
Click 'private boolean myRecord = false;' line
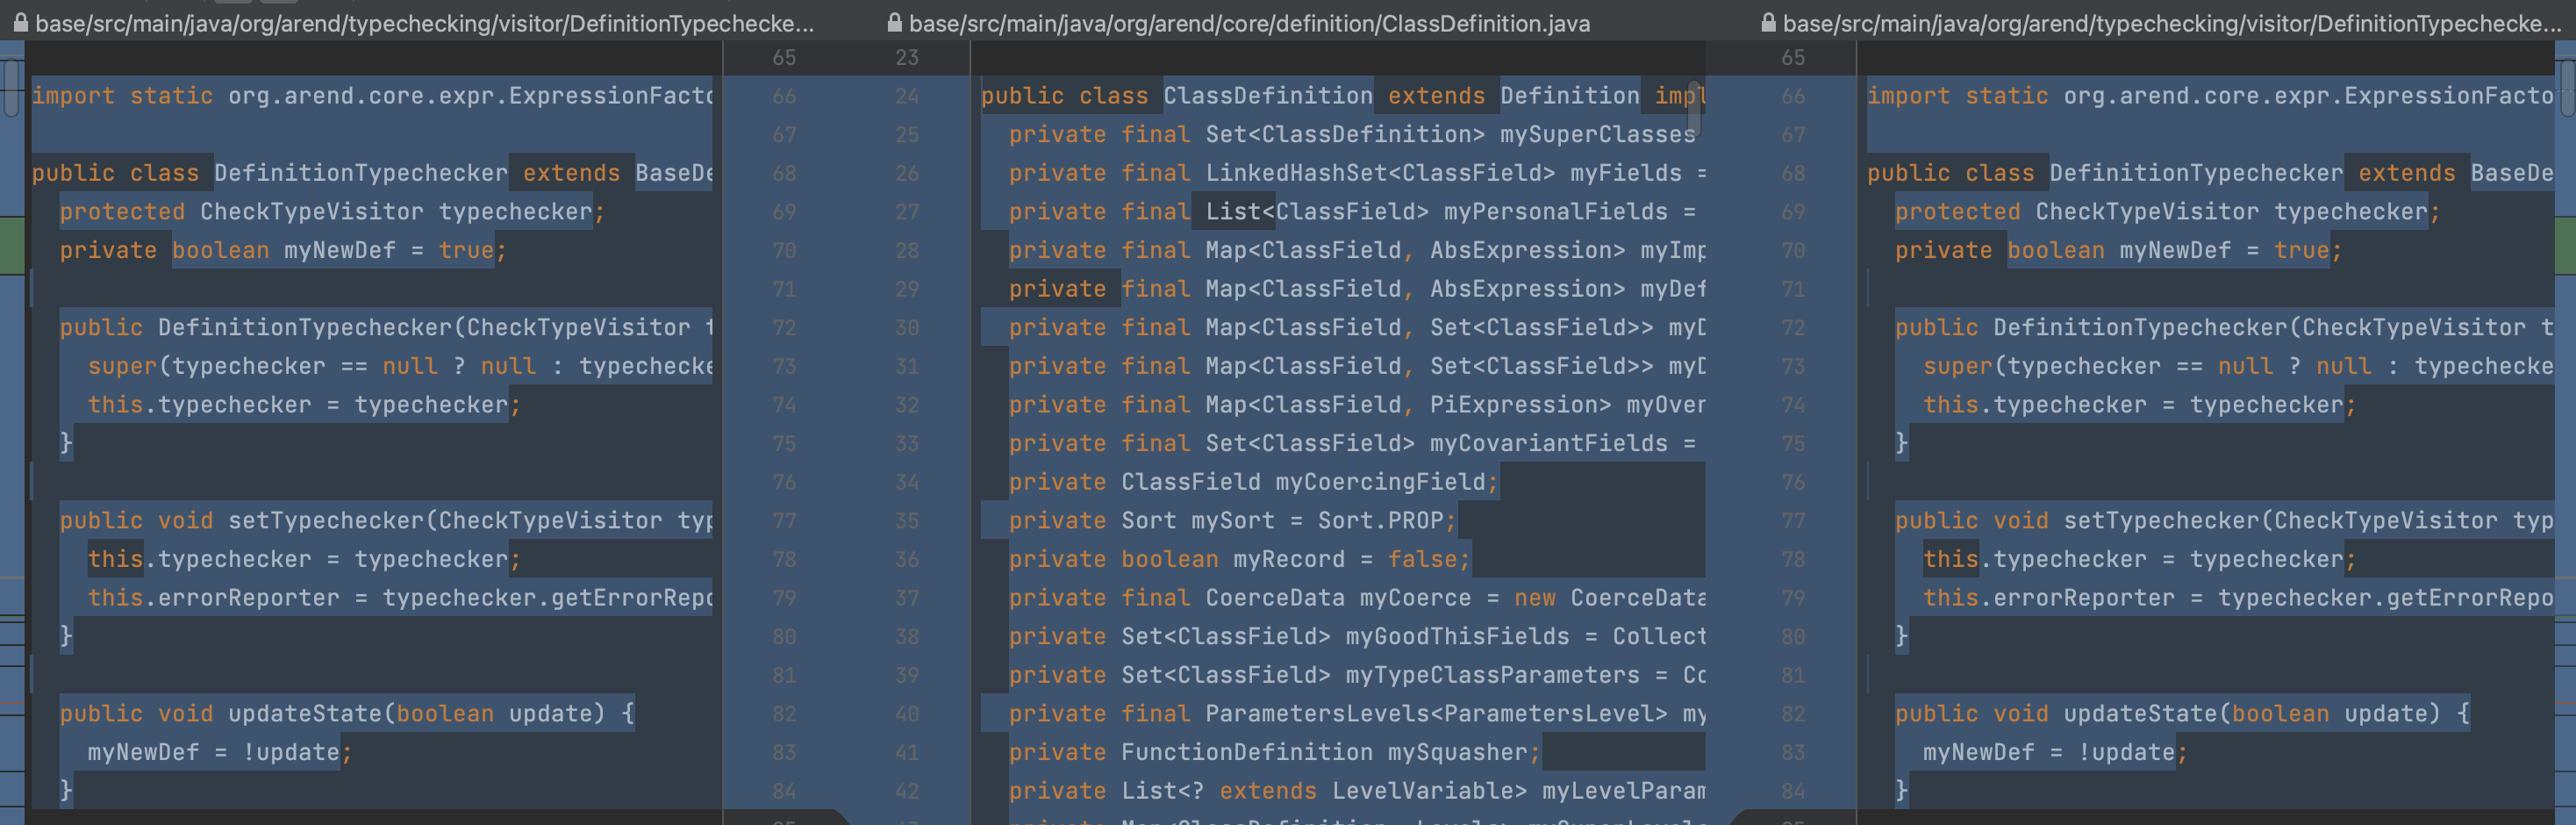[x=1239, y=559]
